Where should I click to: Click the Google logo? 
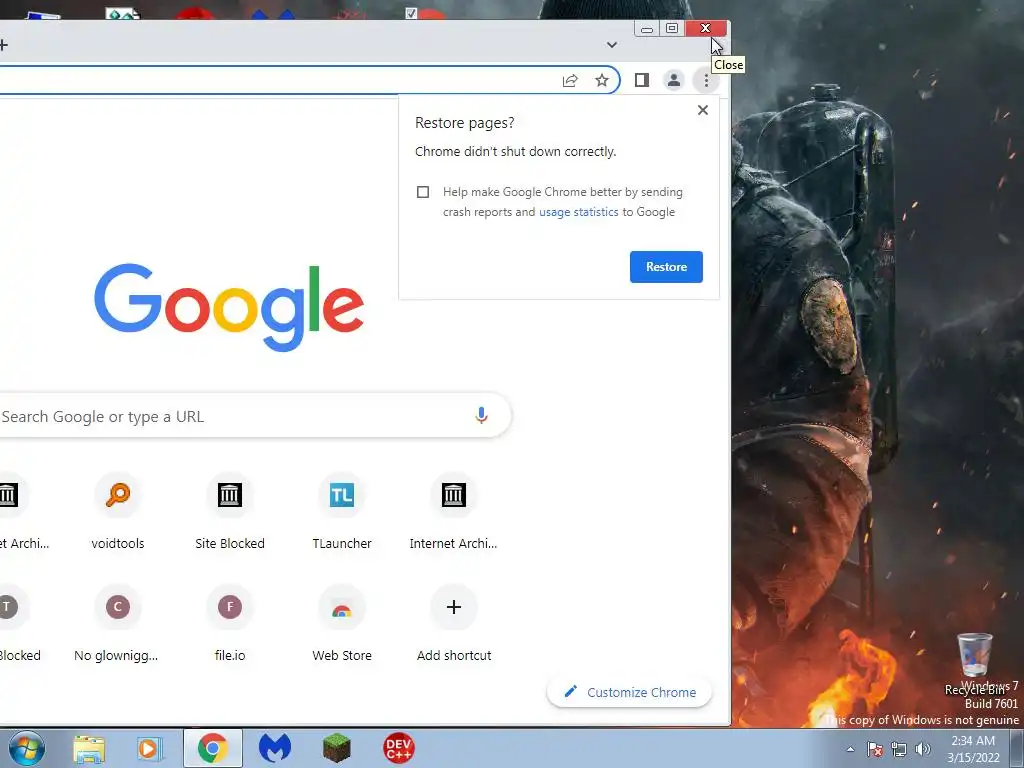pos(229,307)
